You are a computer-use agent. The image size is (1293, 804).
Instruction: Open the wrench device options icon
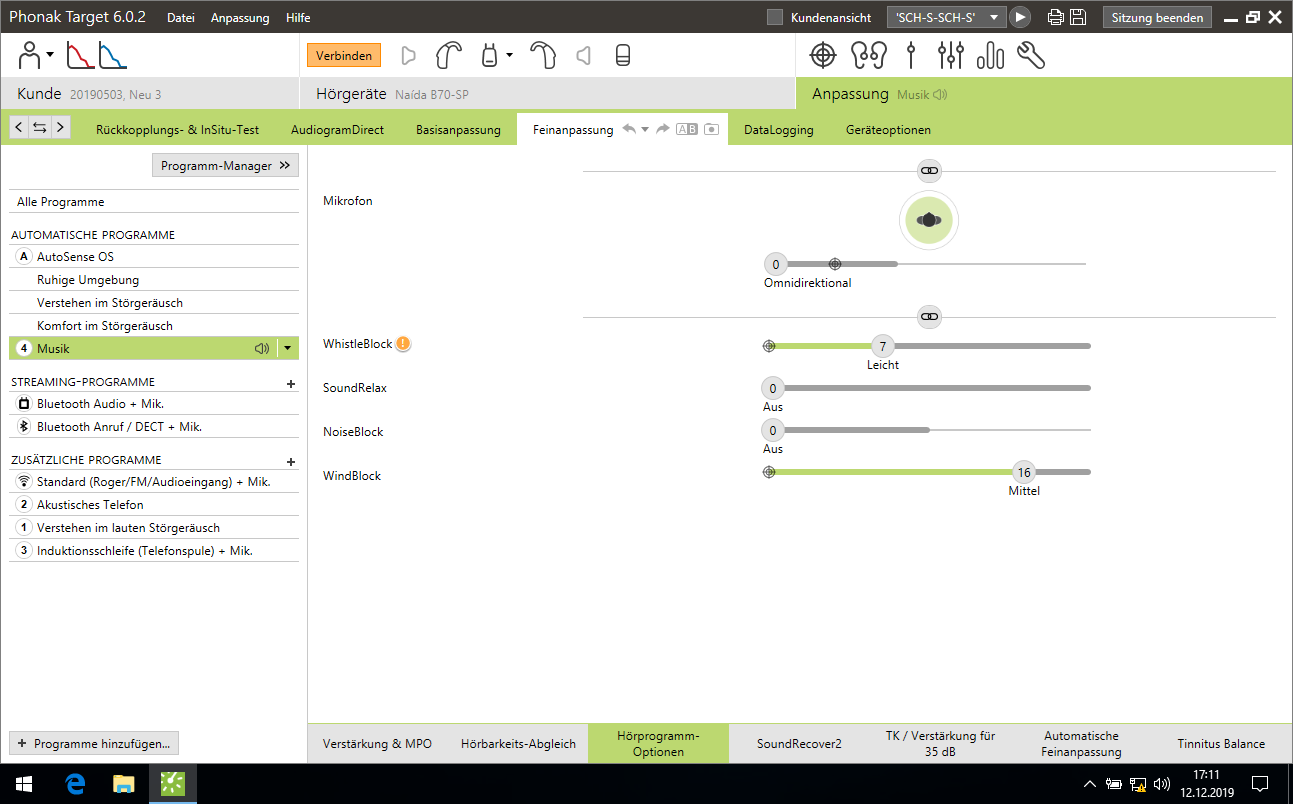[x=1030, y=56]
